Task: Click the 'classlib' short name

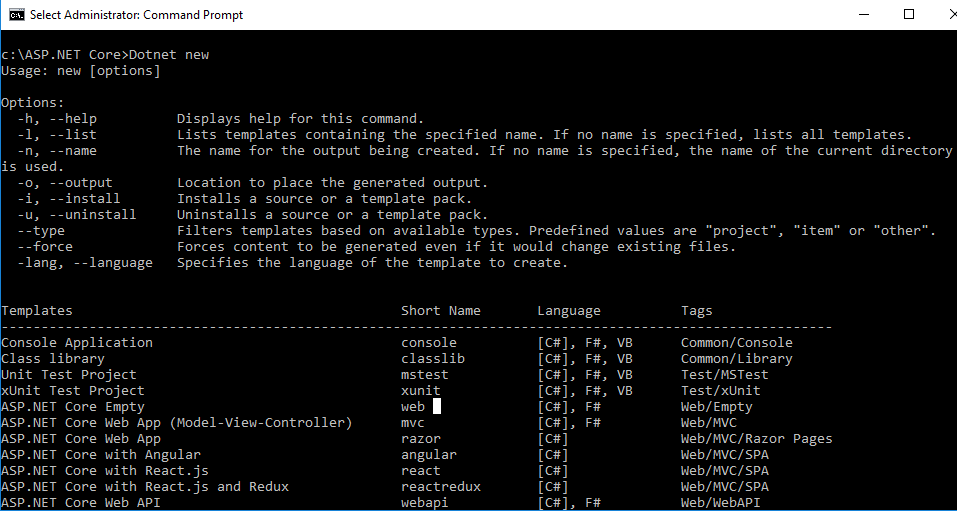Action: tap(433, 358)
